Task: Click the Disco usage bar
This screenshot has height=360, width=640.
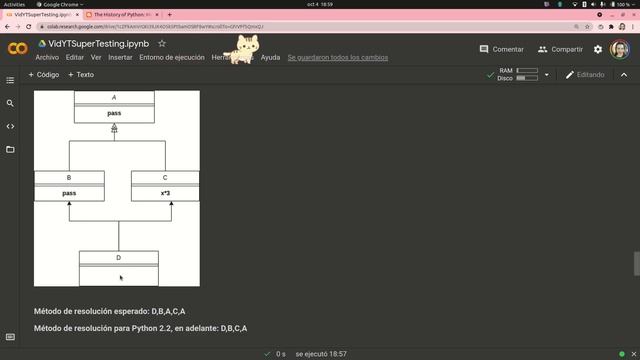Action: (x=527, y=78)
